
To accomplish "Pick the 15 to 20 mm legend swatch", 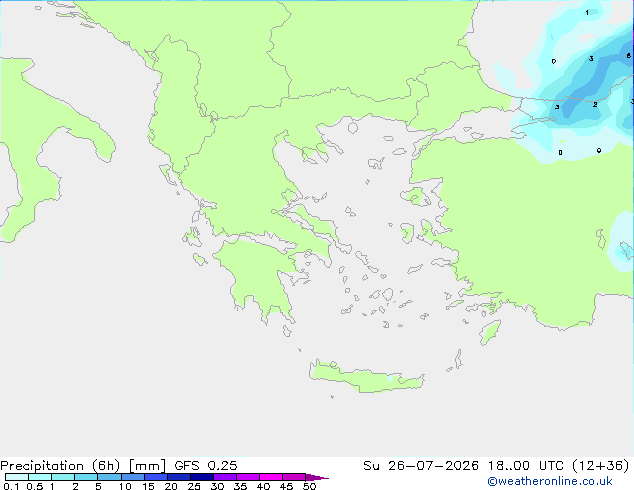I will pos(156,477).
